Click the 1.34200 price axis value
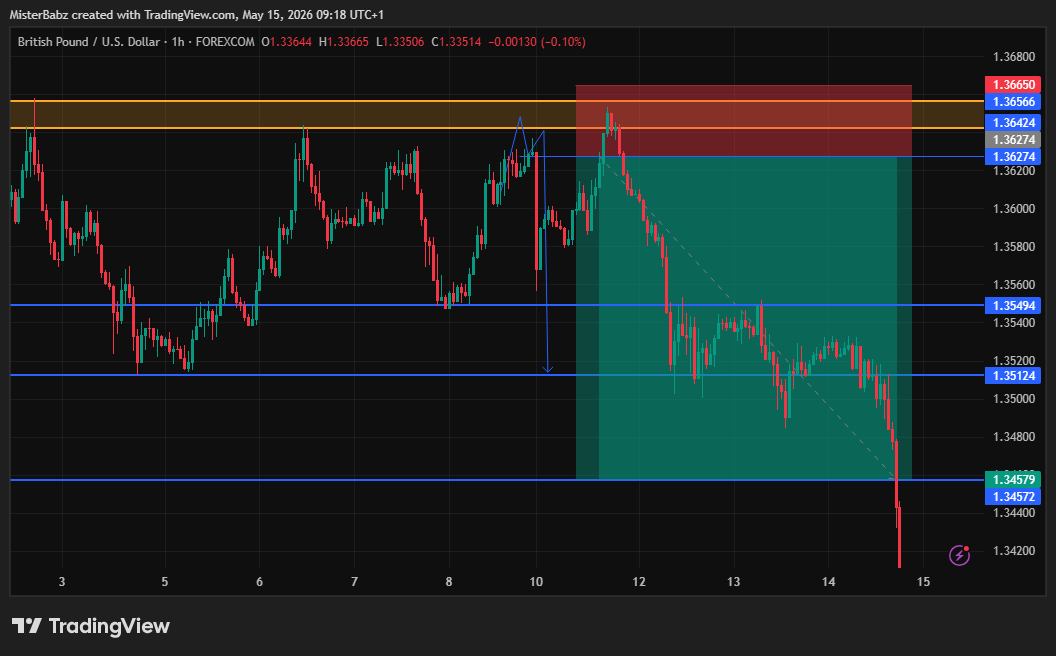The height and width of the screenshot is (656, 1056). (x=1014, y=551)
